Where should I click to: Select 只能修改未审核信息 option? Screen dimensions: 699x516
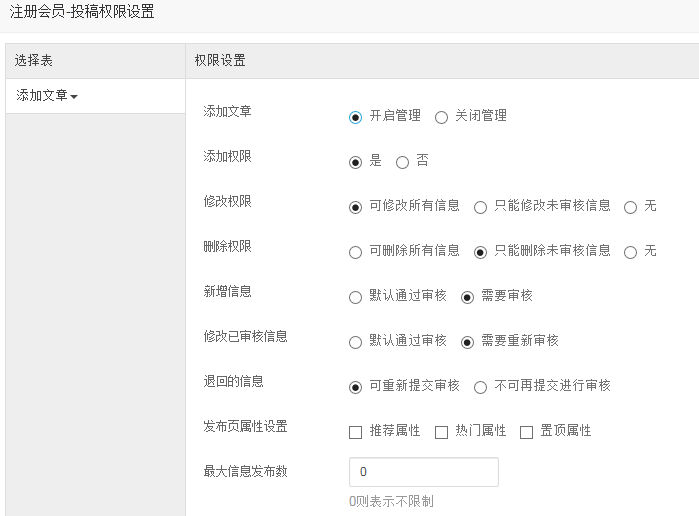(480, 207)
